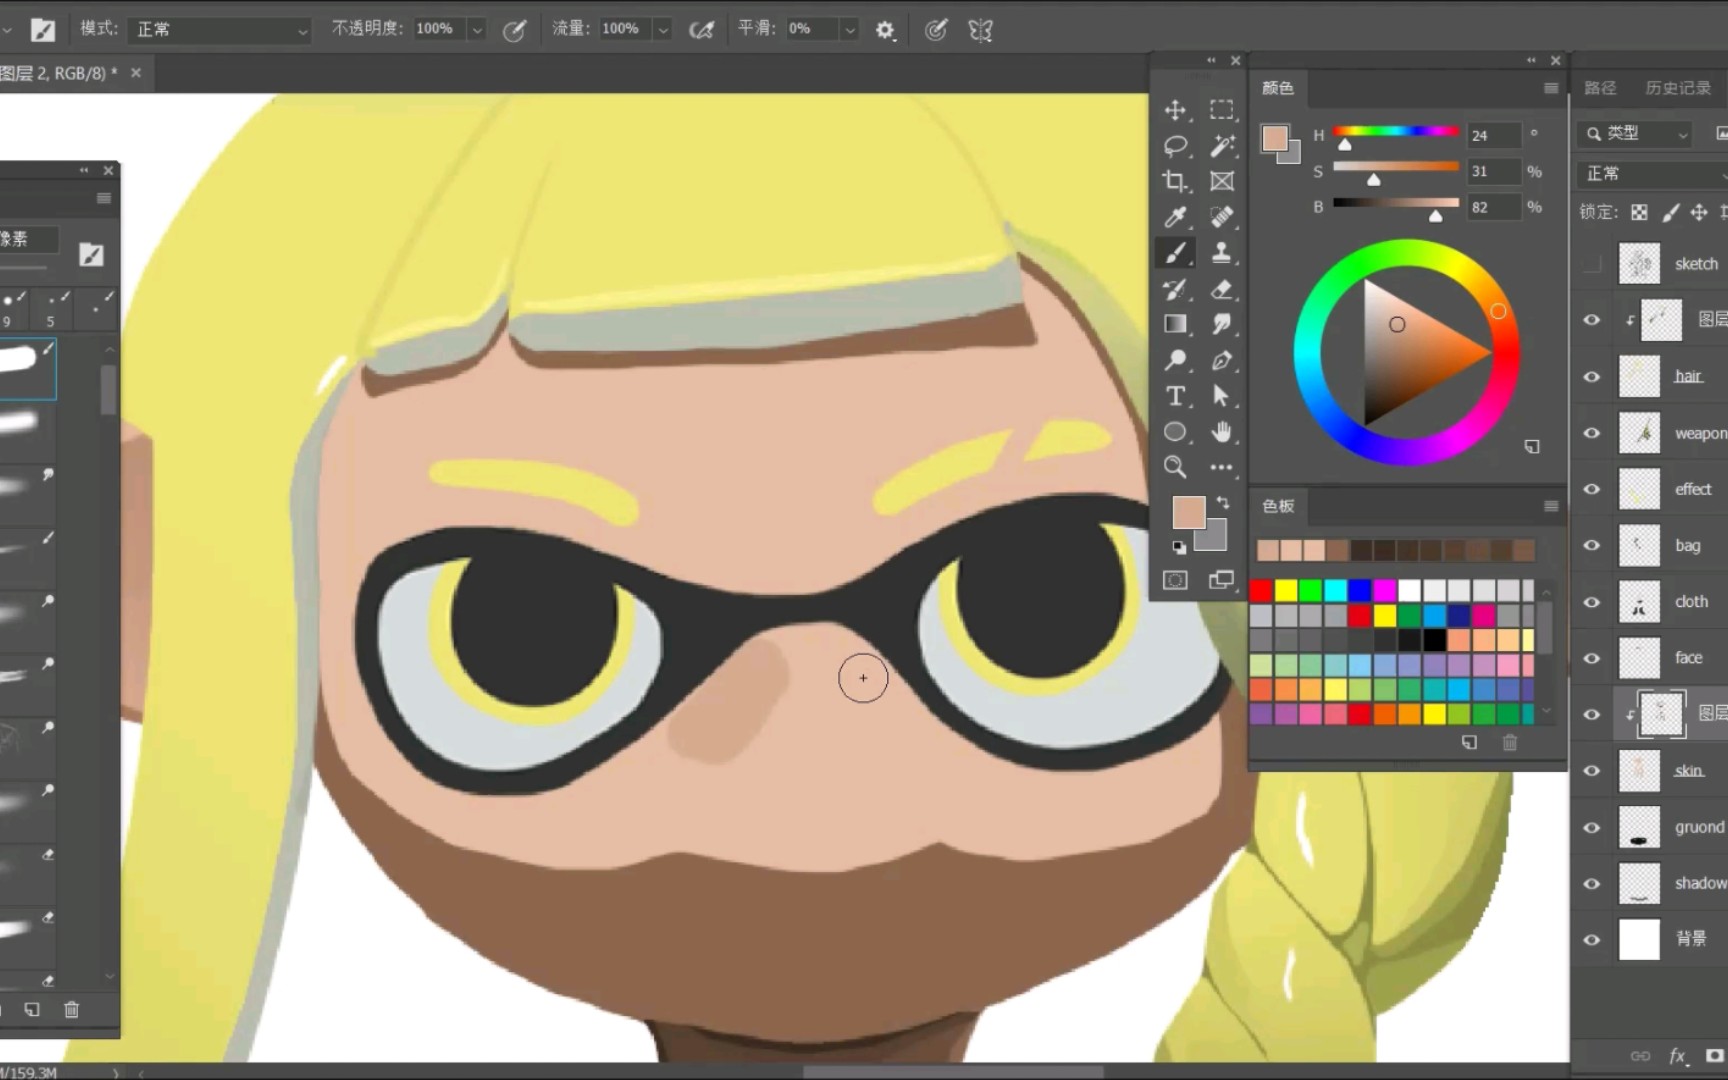Select the 背景 background layer
Viewport: 1728px width, 1080px height.
[1650, 940]
